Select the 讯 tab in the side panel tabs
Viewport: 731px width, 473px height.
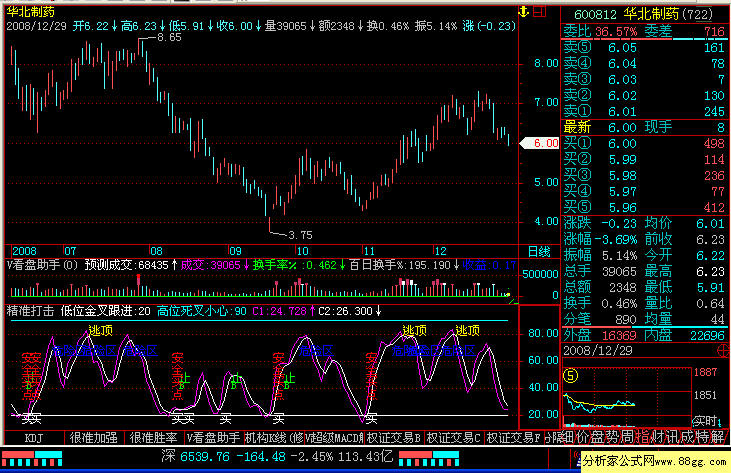pyautogui.click(x=672, y=437)
